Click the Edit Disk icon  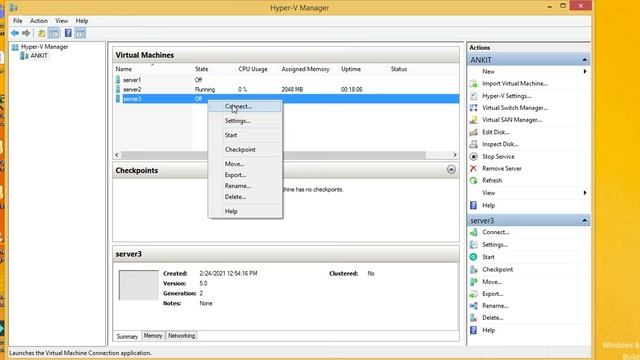pyautogui.click(x=473, y=132)
